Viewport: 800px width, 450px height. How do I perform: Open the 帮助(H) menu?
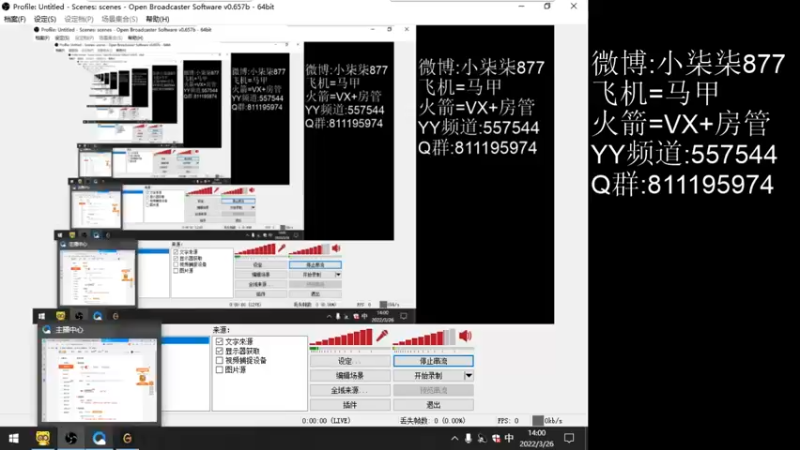[x=158, y=19]
